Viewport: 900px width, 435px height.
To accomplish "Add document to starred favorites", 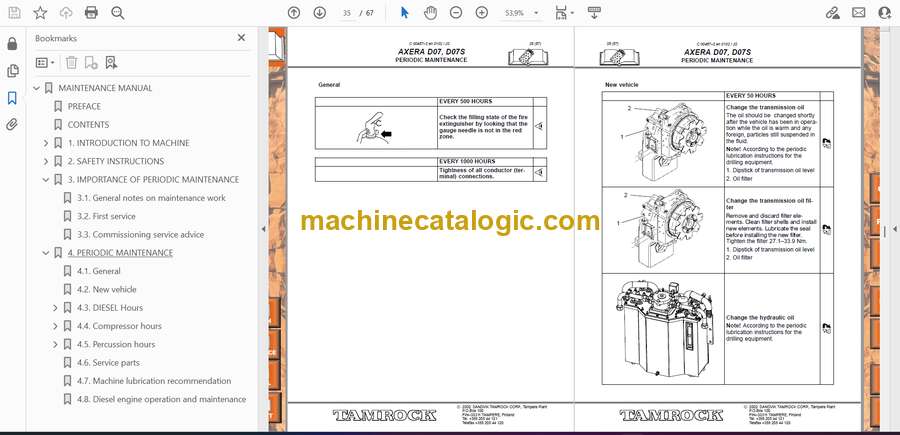I will (x=40, y=13).
